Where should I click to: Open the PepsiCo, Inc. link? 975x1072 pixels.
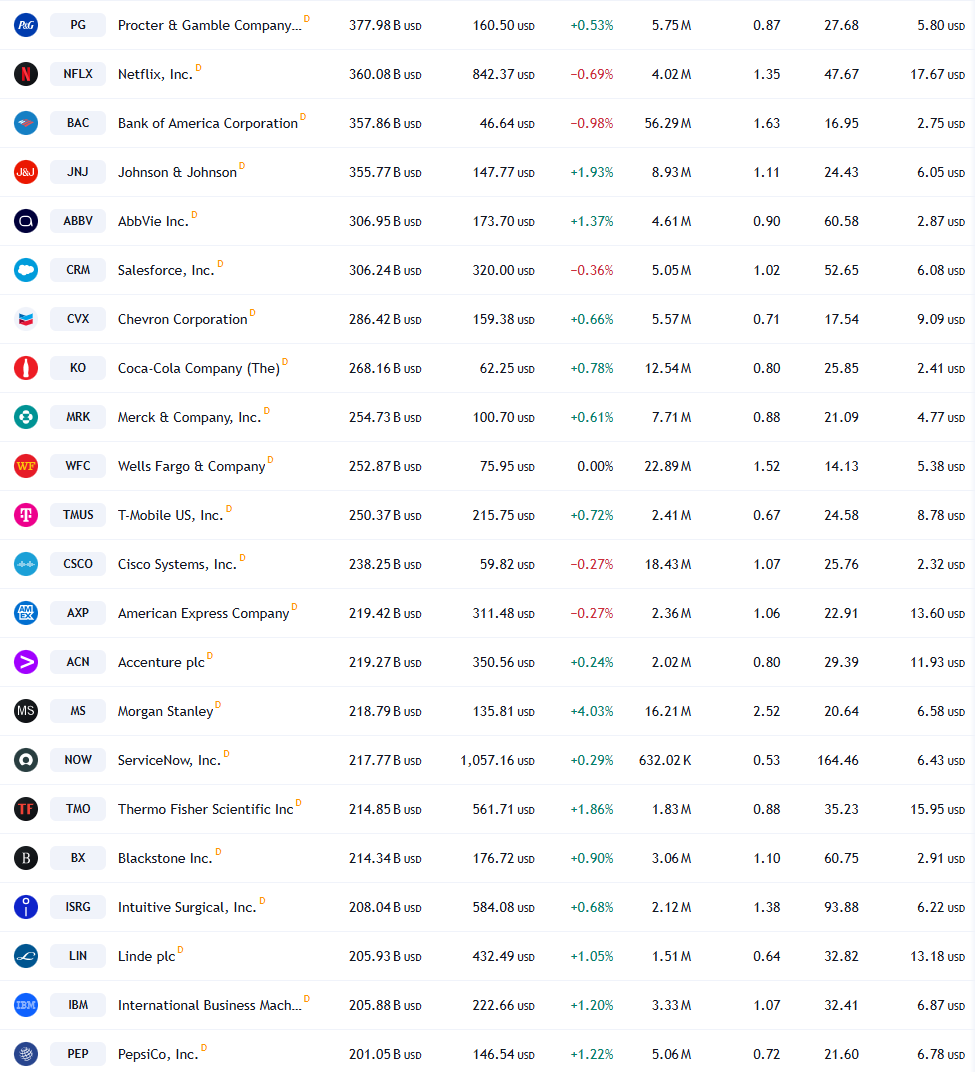pos(158,1055)
